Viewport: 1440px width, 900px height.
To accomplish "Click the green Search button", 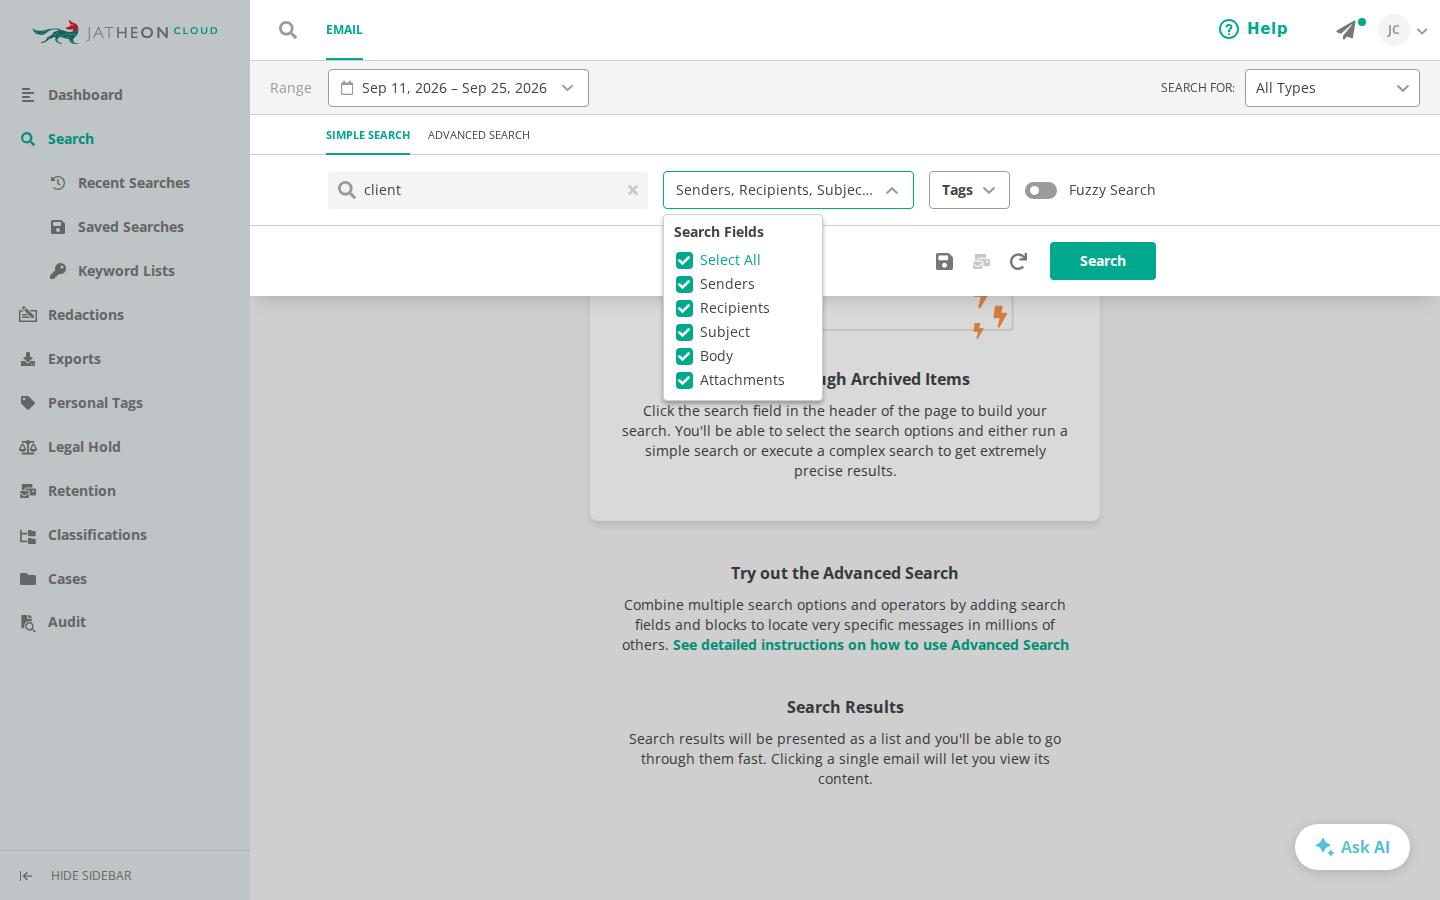I will (x=1103, y=261).
